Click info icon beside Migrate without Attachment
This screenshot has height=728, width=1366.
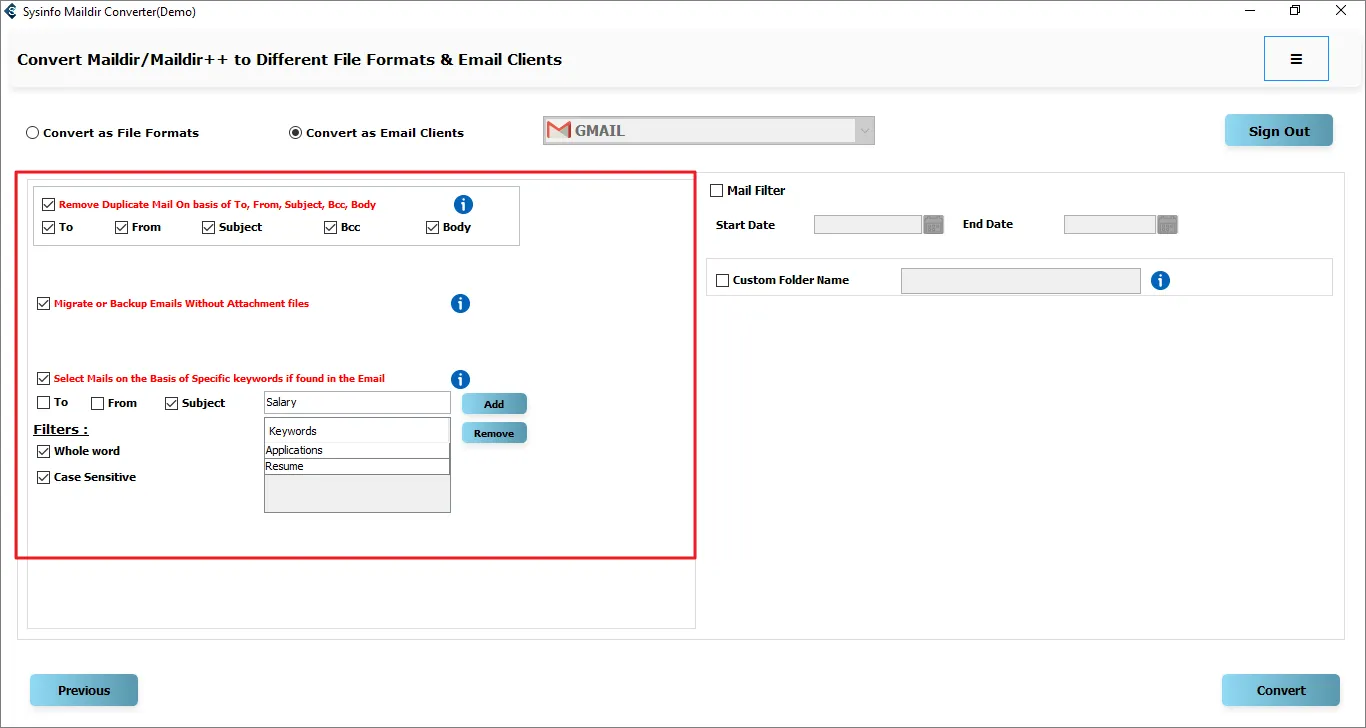[x=460, y=303]
